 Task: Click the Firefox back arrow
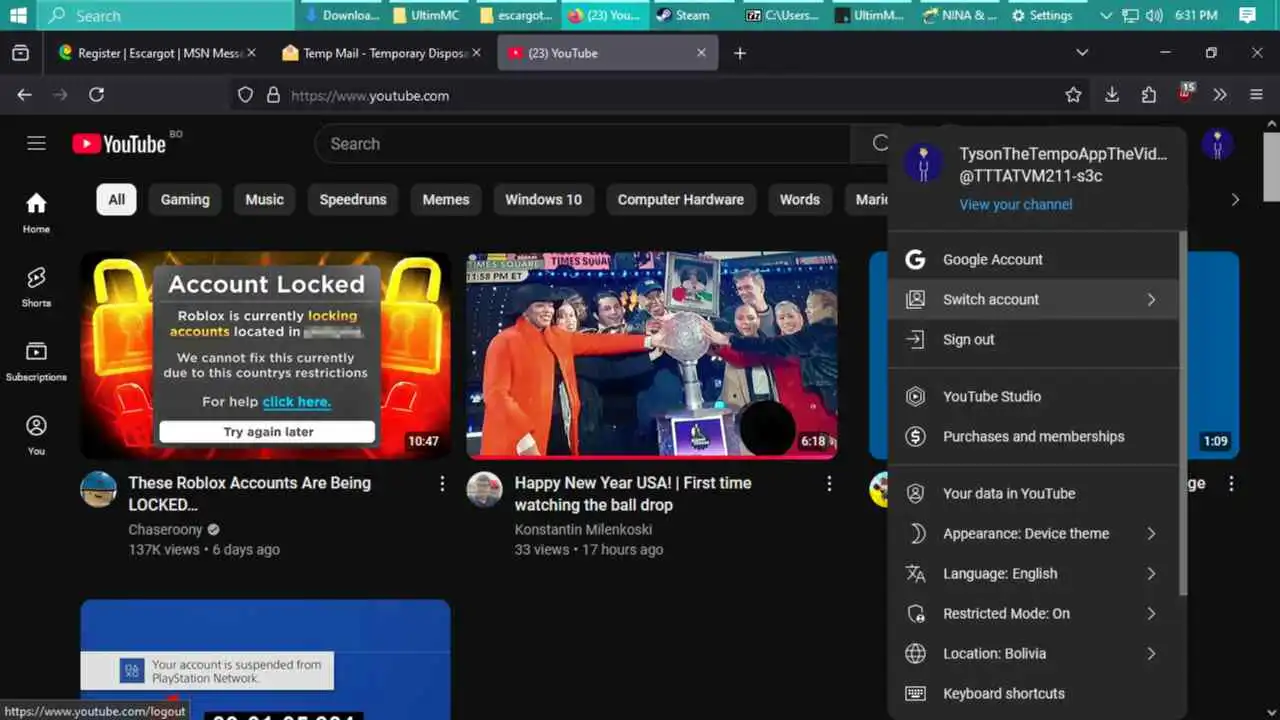coord(24,95)
